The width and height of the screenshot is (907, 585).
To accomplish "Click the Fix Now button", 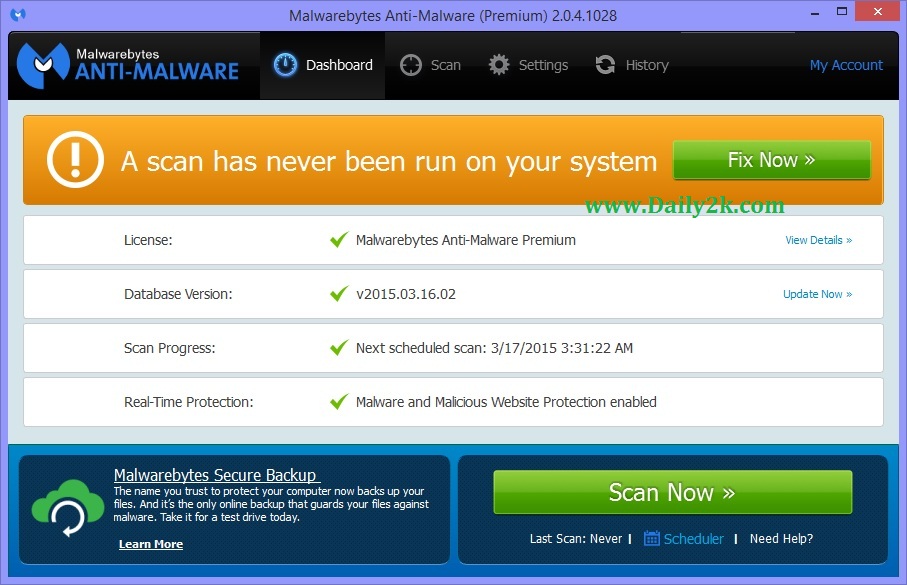I will pos(772,160).
